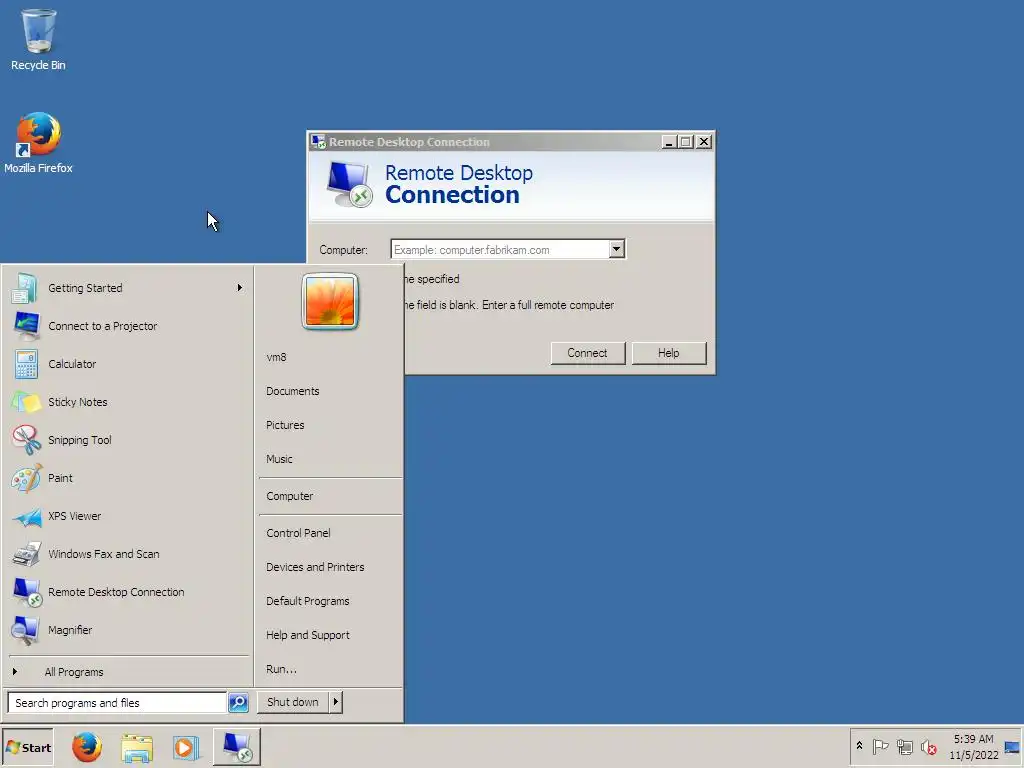Click the Computer name input field

pos(500,249)
